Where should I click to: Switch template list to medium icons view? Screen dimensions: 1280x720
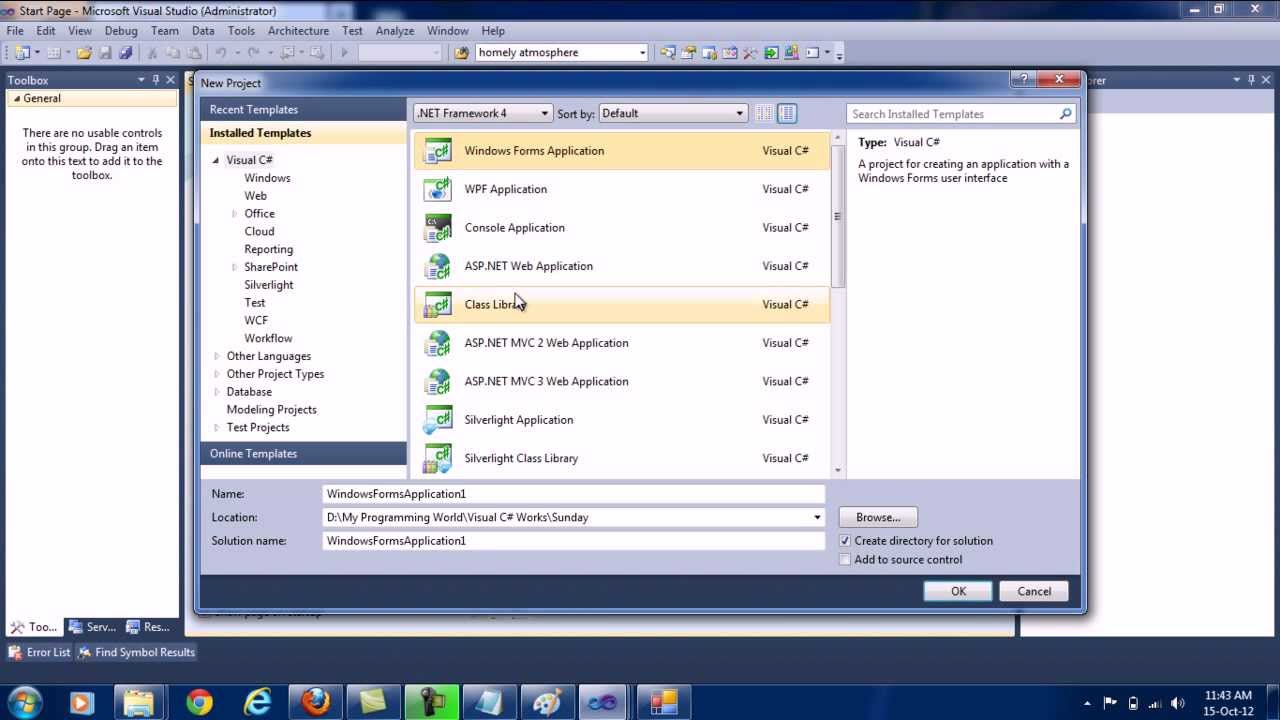[x=787, y=113]
